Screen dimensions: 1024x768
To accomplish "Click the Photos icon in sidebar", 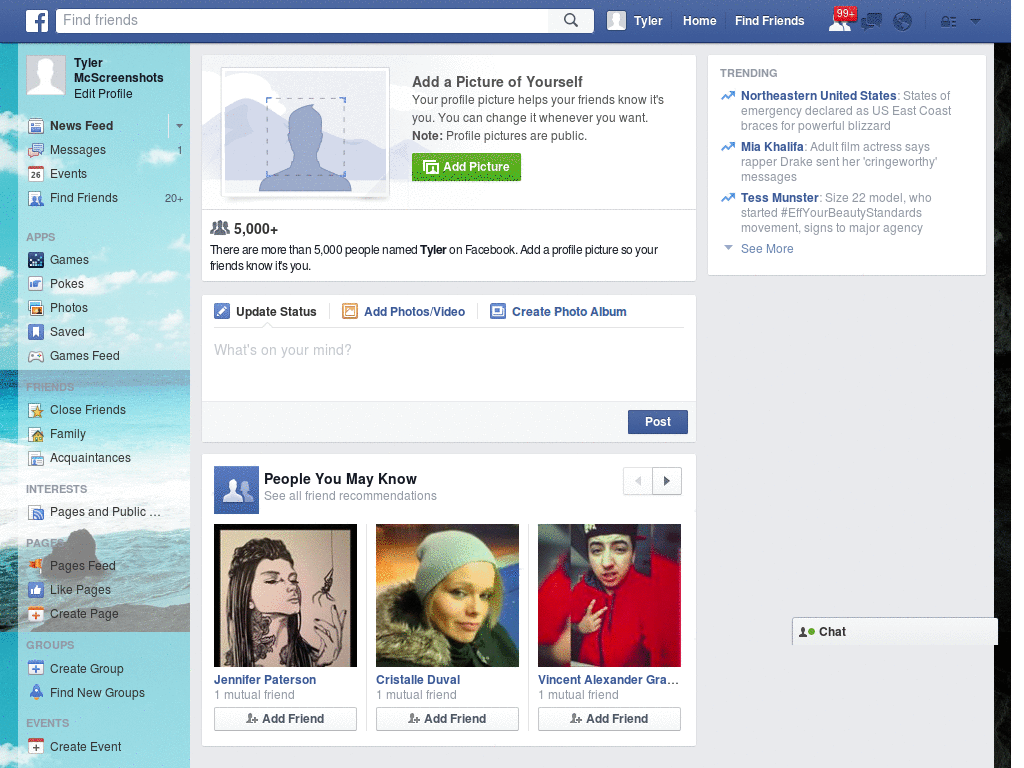I will tap(36, 308).
